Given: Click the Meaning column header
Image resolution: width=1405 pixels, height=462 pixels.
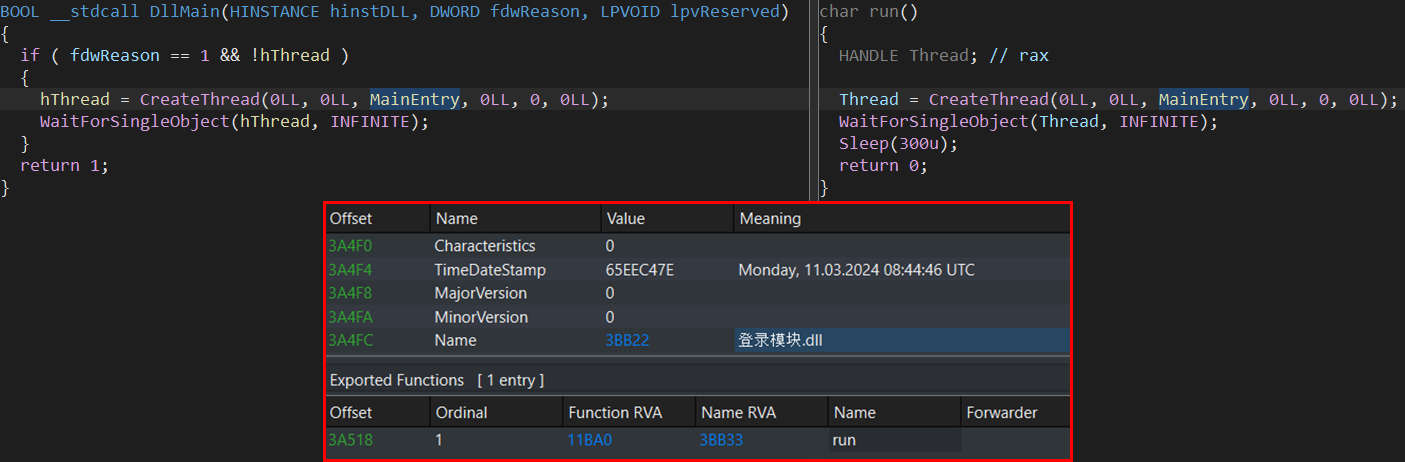Looking at the screenshot, I should point(770,218).
